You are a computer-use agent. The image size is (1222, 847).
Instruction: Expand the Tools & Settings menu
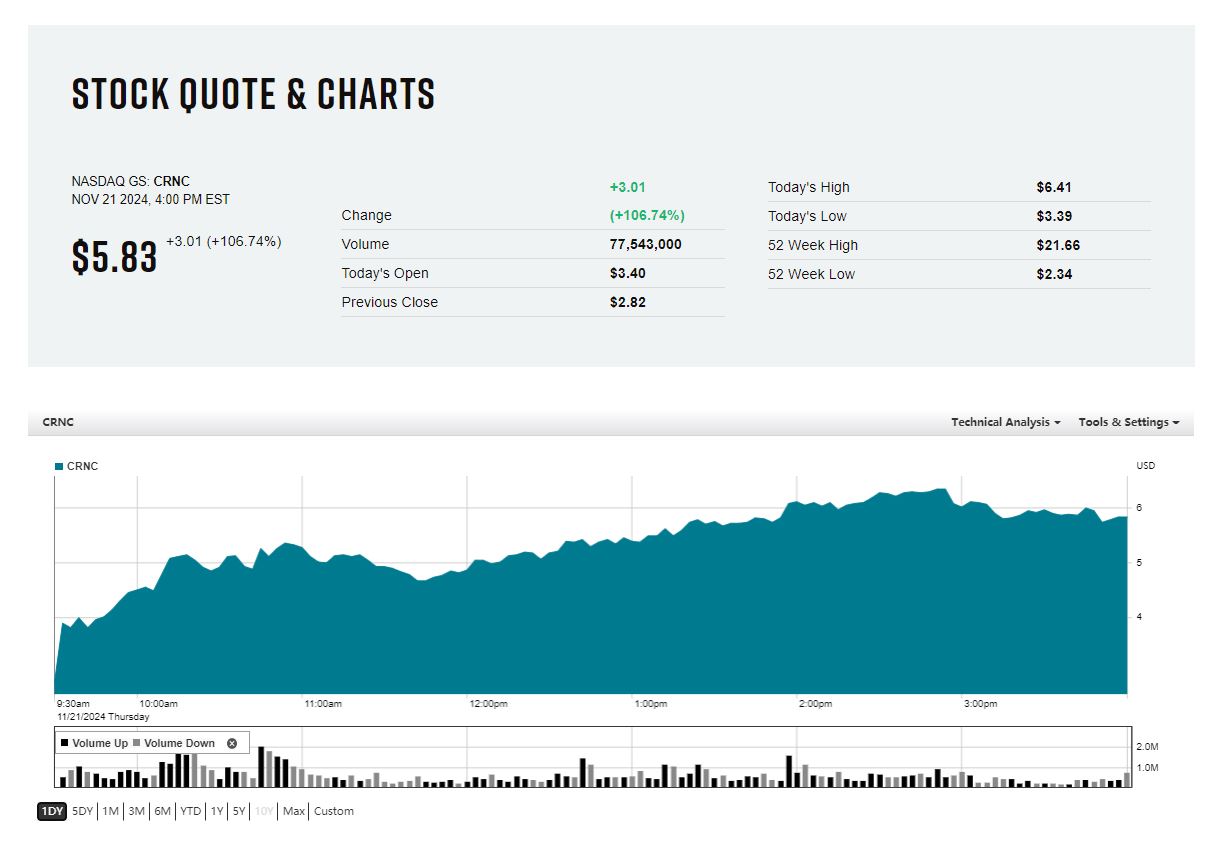click(1128, 422)
